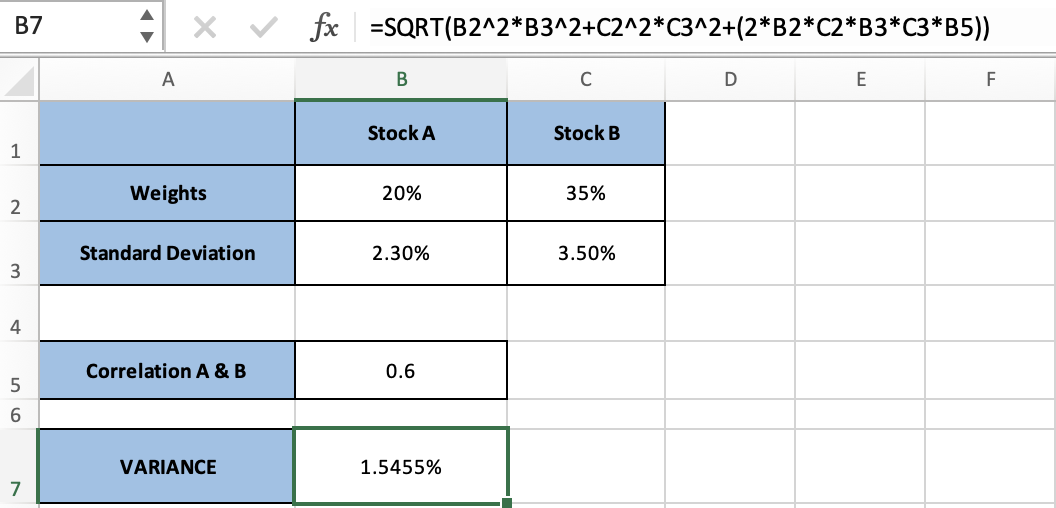
Task: Click the fill handle of cell B7
Action: (x=508, y=502)
